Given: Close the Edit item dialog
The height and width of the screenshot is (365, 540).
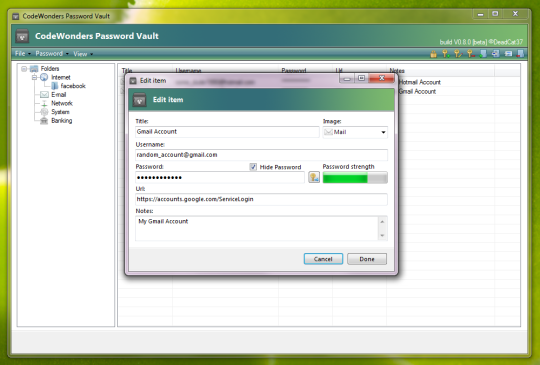Looking at the screenshot, I should point(382,78).
